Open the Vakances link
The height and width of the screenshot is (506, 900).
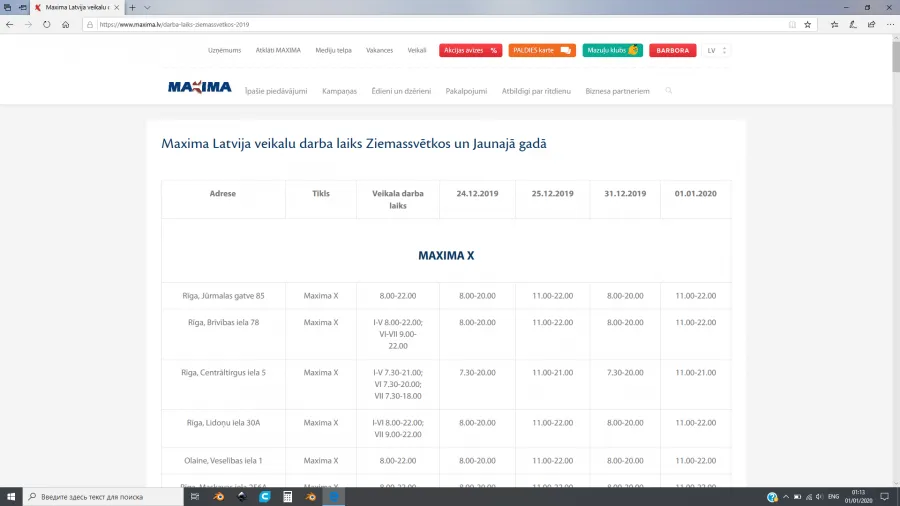(x=379, y=50)
